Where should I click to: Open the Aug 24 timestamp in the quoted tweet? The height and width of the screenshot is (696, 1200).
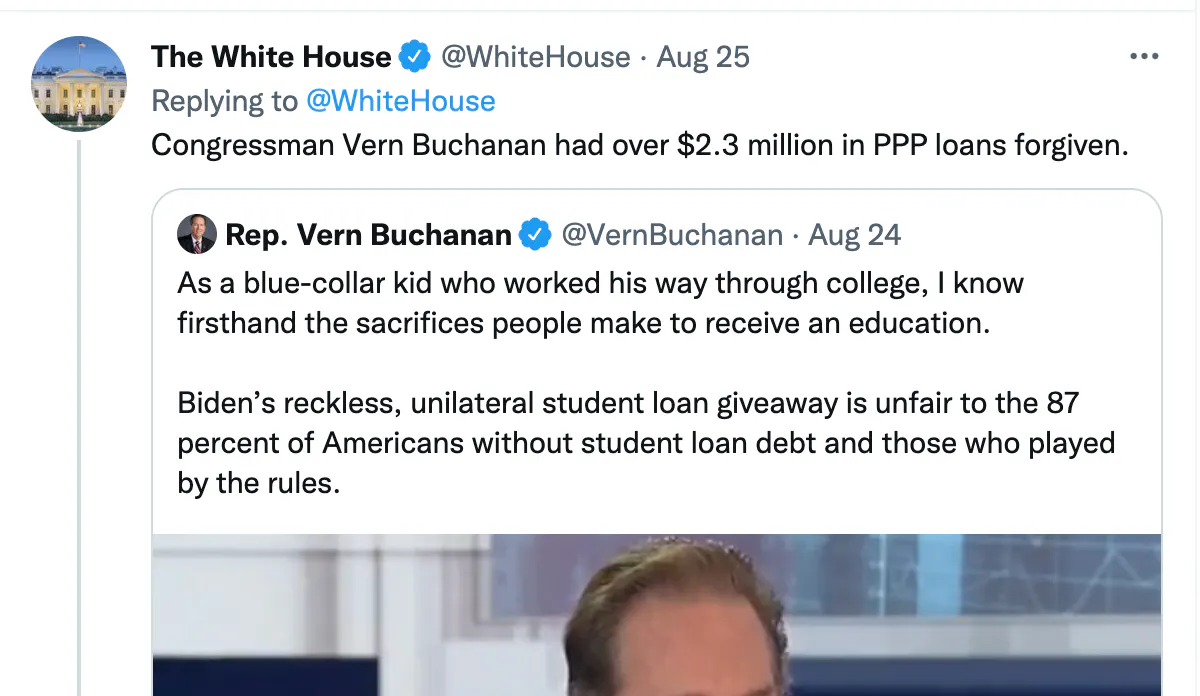tap(855, 235)
